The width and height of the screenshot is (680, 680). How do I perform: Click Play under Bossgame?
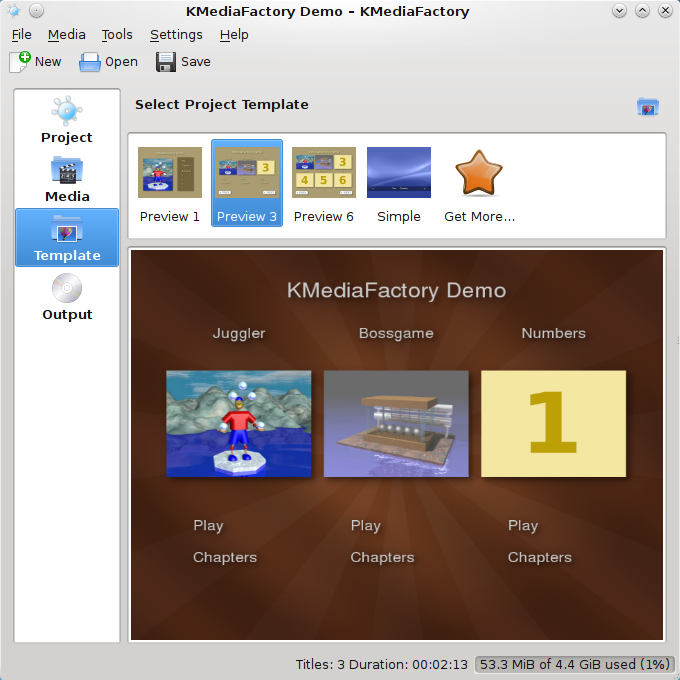coord(366,526)
